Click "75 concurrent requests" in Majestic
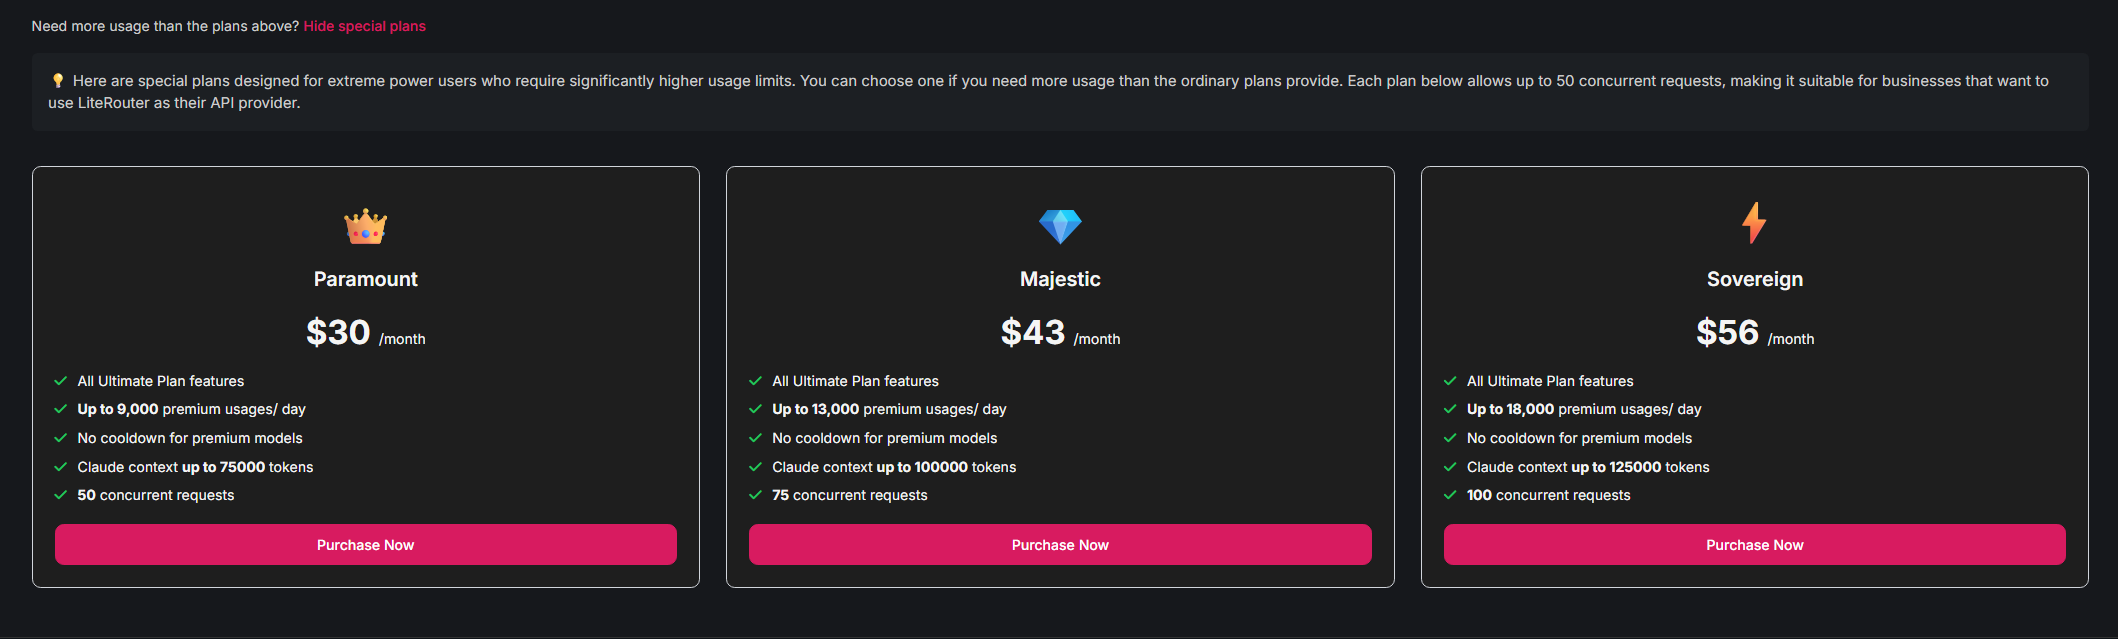 (x=849, y=495)
